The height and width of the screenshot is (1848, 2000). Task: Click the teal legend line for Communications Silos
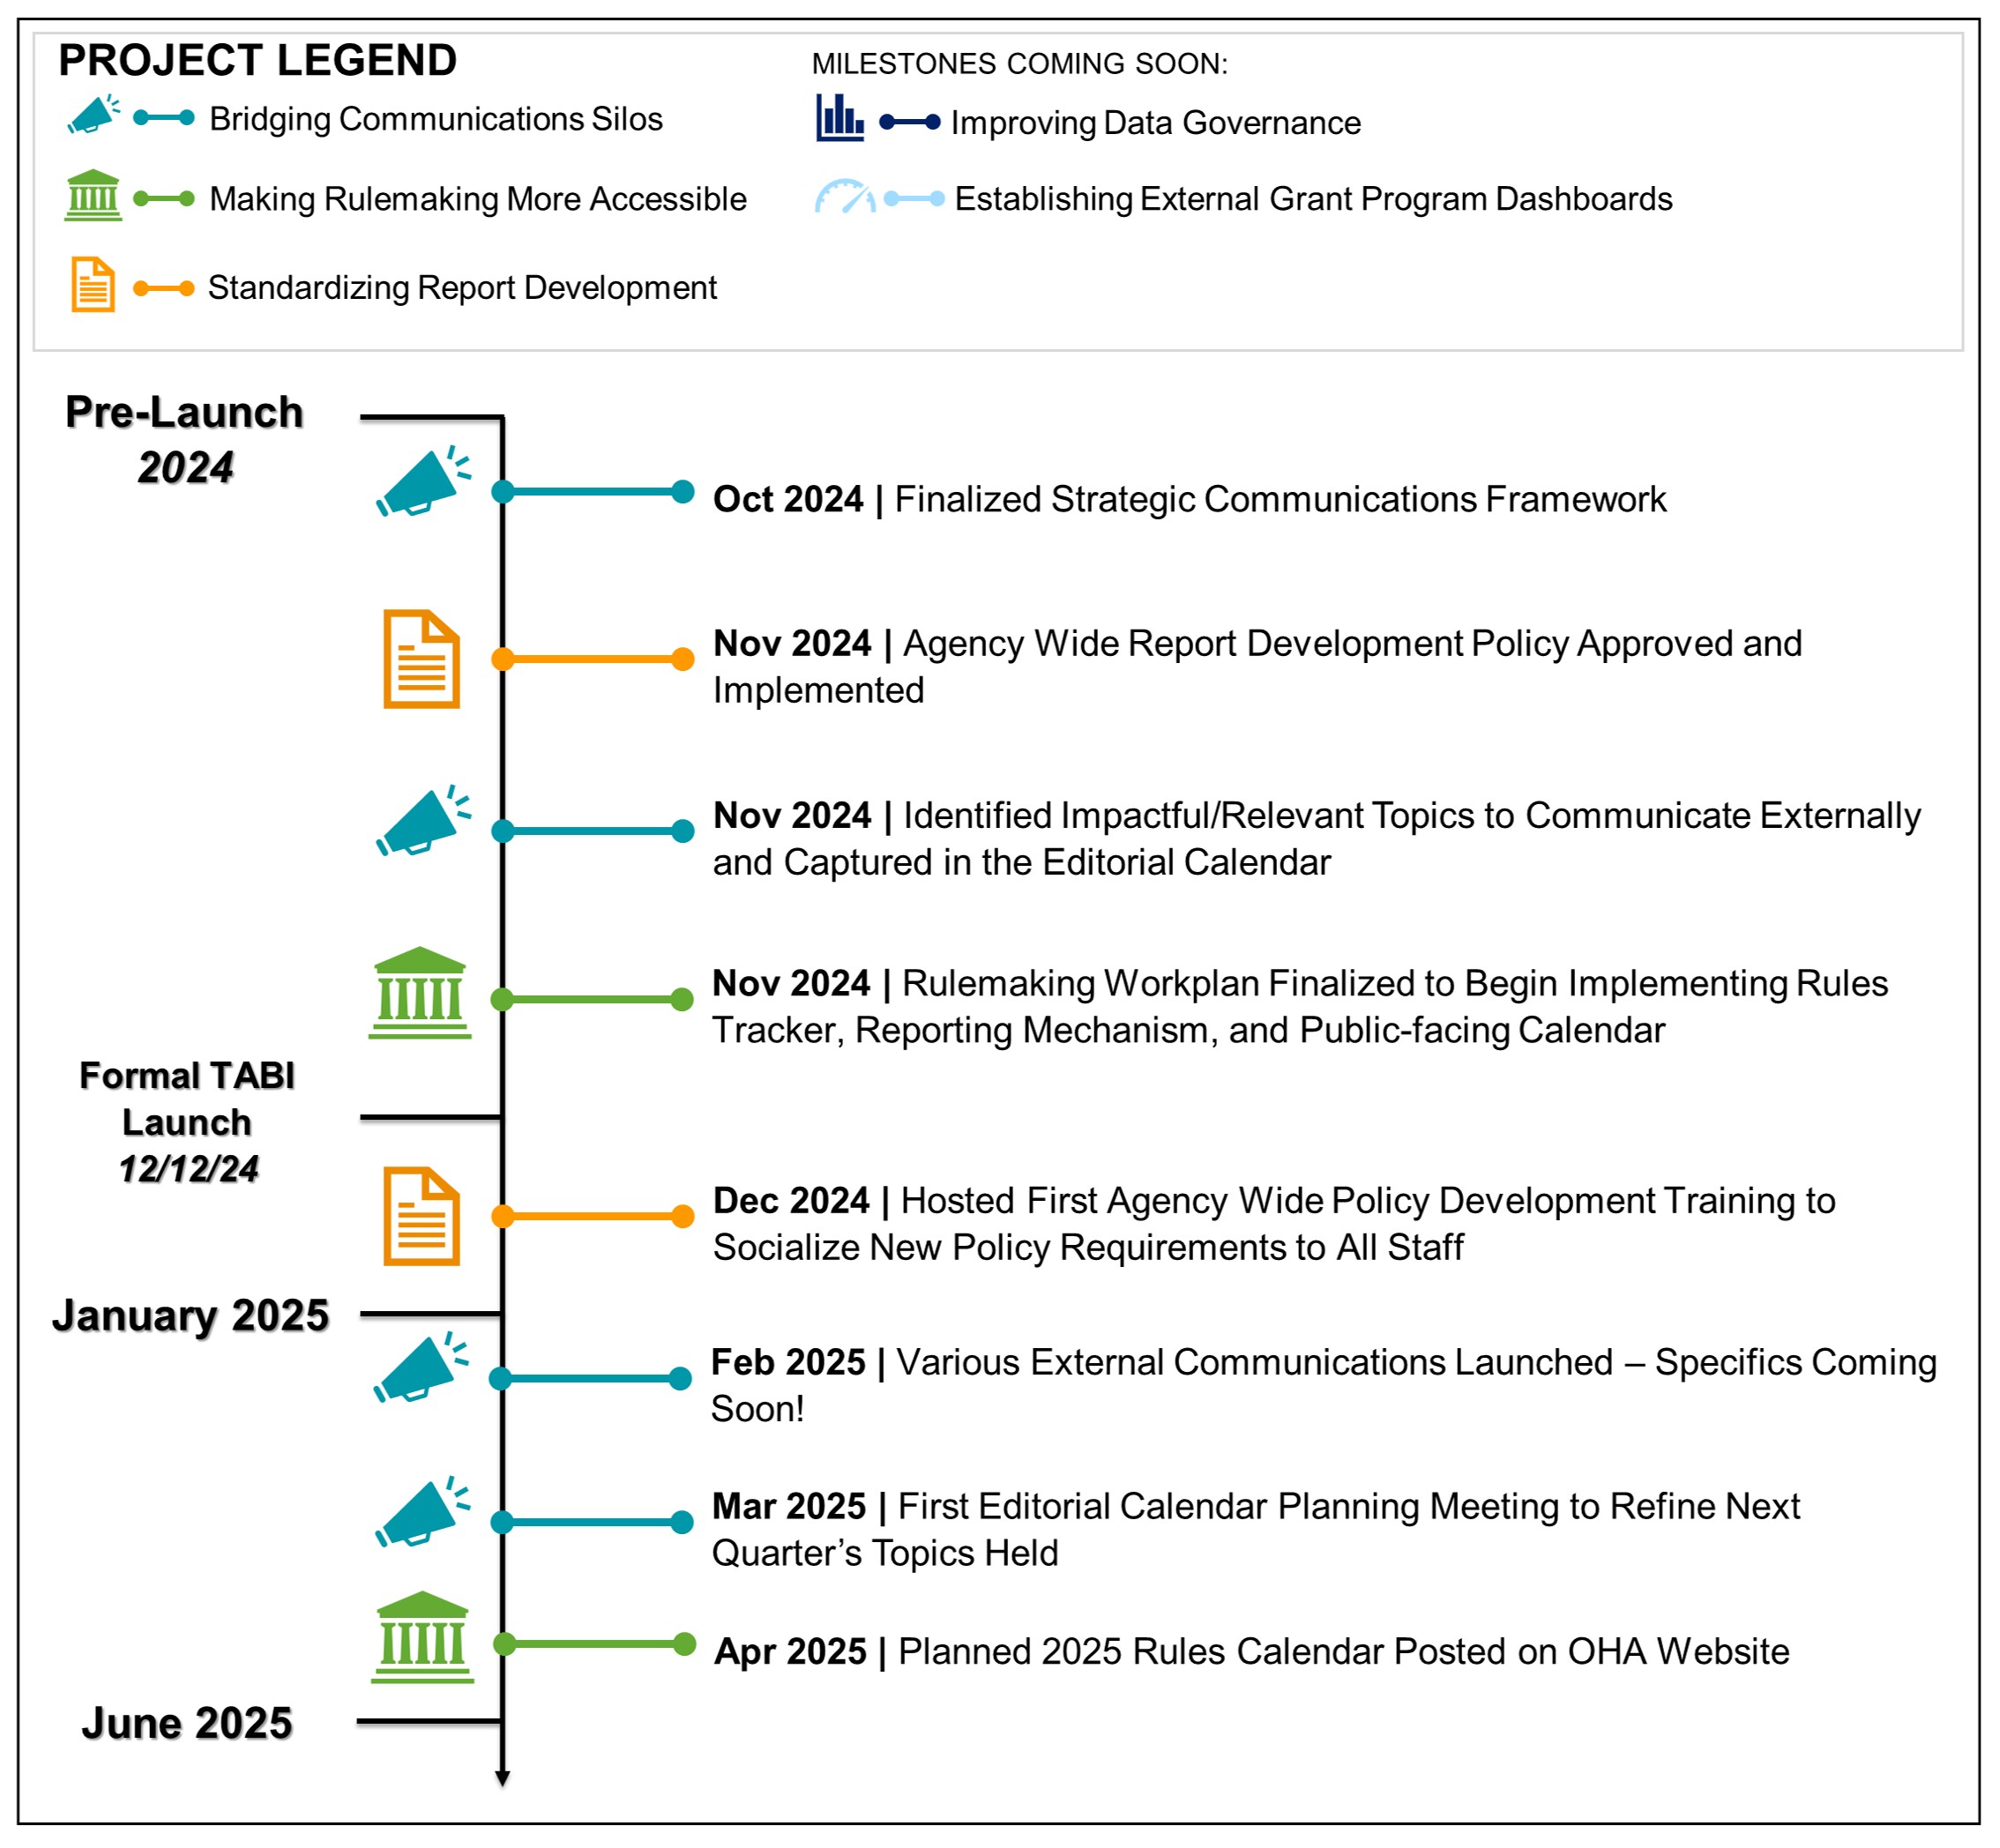(164, 118)
